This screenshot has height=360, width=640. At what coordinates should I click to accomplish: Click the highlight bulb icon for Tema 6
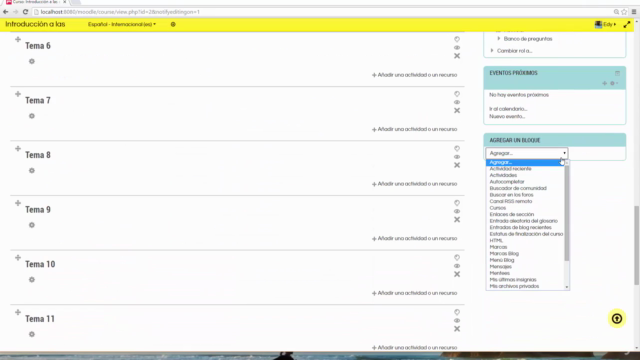(457, 39)
